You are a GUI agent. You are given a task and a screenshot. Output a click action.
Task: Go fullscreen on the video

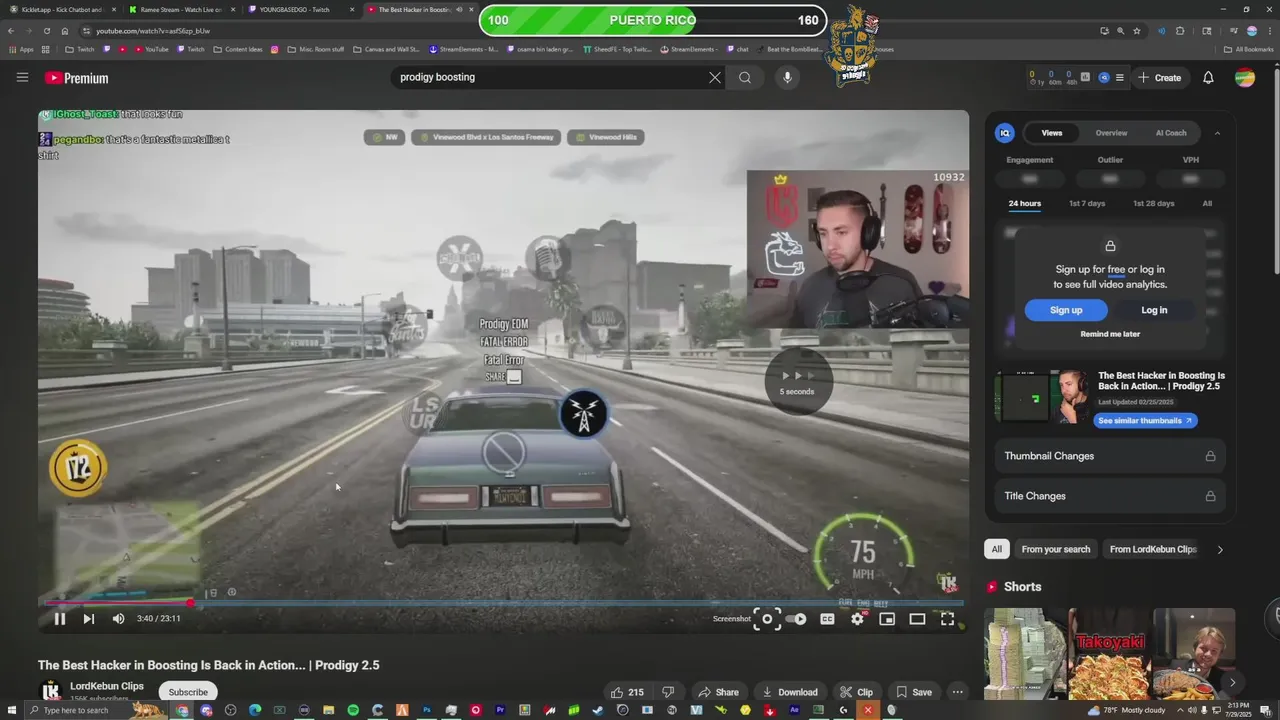948,619
